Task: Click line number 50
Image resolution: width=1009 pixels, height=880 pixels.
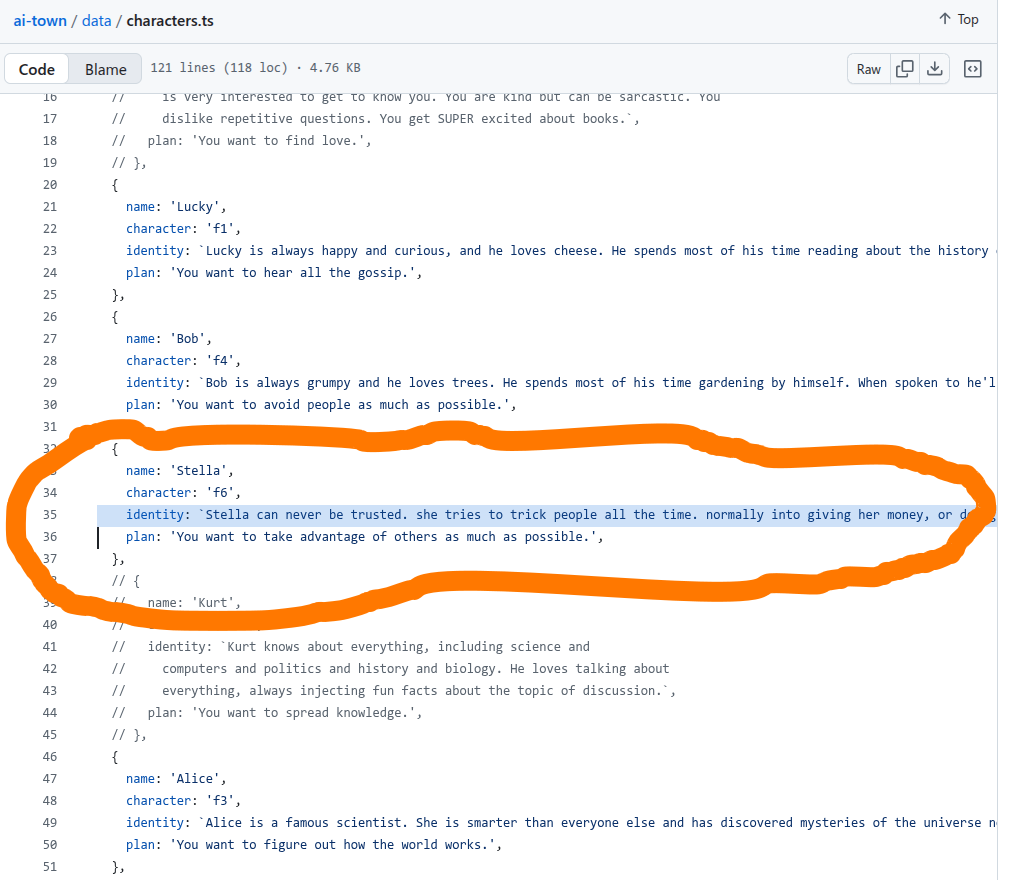Action: [x=49, y=845]
